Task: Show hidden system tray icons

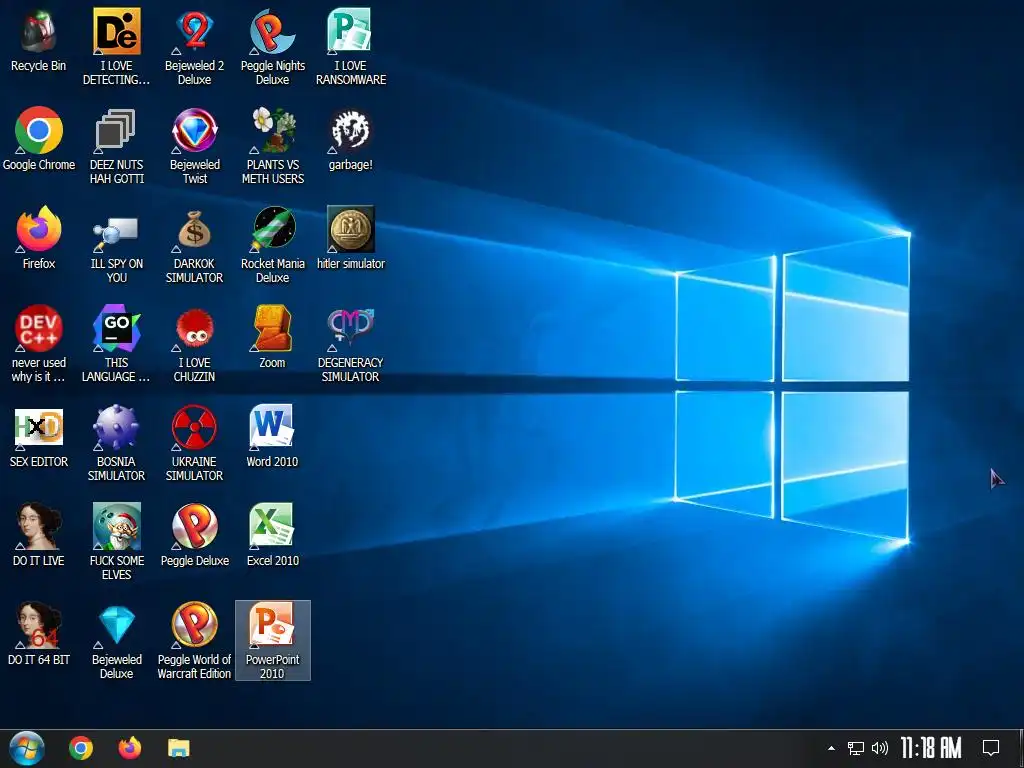Action: click(x=831, y=748)
